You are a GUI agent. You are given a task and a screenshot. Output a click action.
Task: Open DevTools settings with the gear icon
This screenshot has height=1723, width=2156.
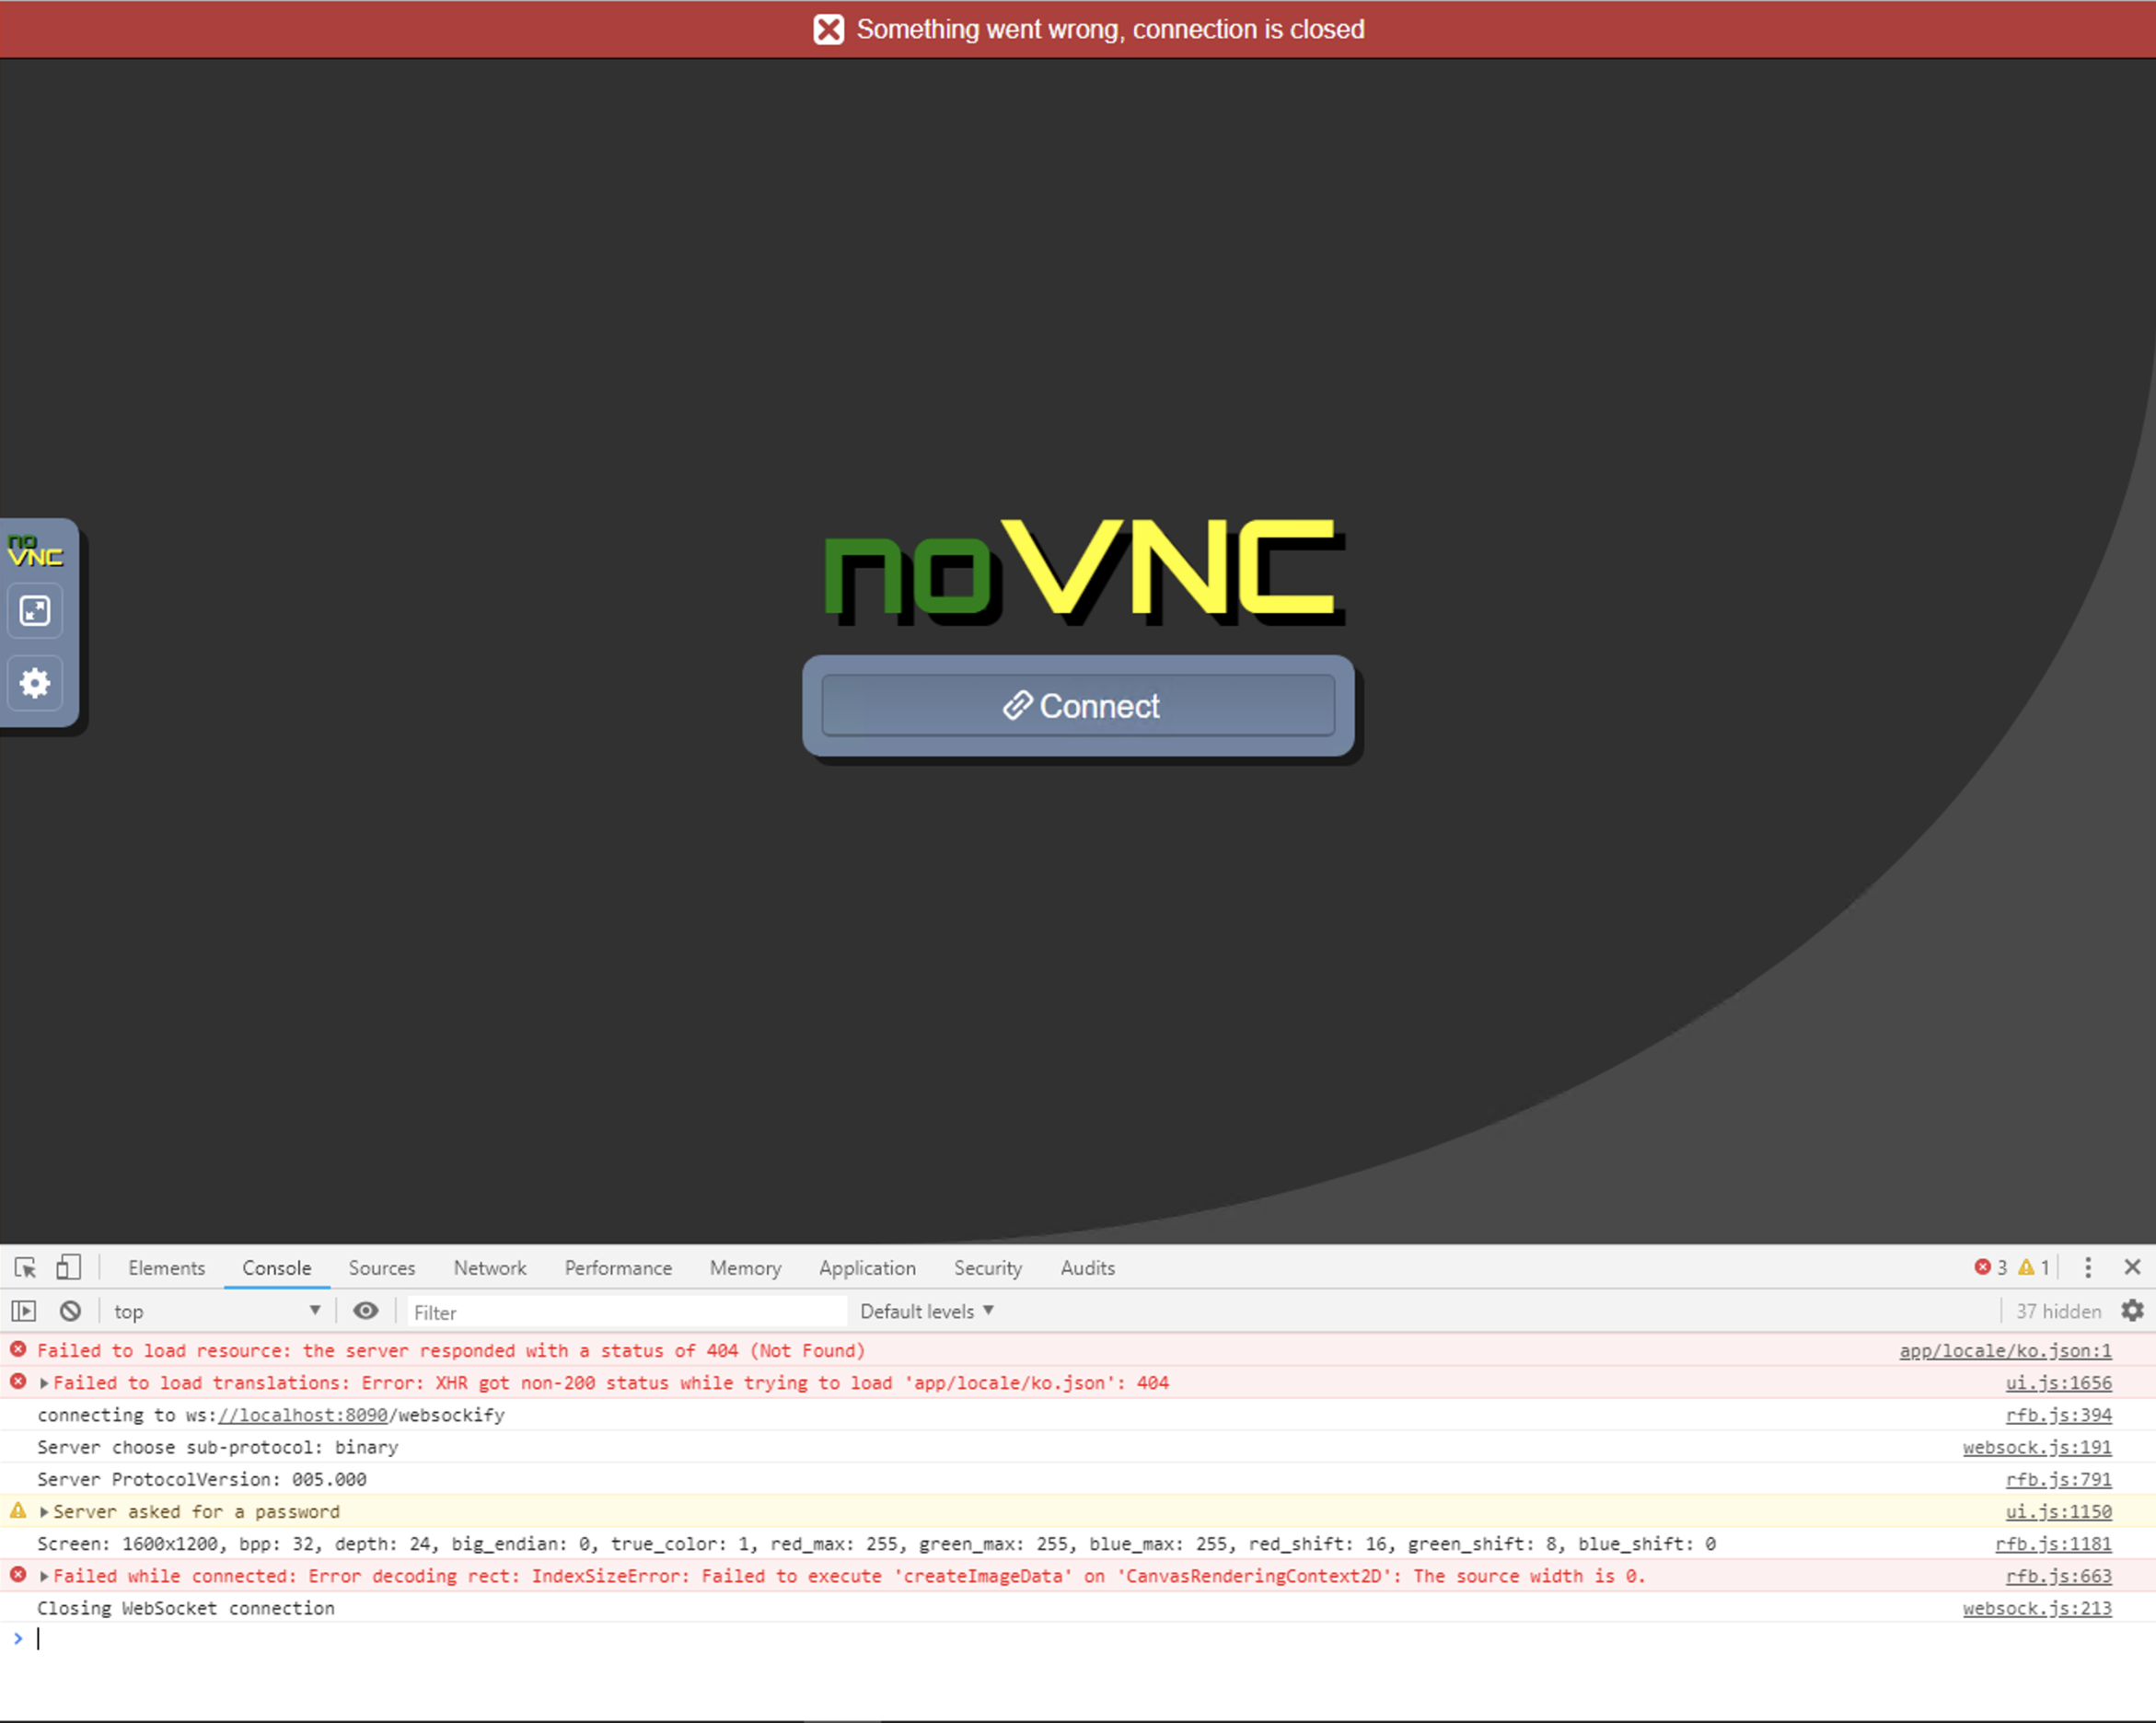[2133, 1310]
